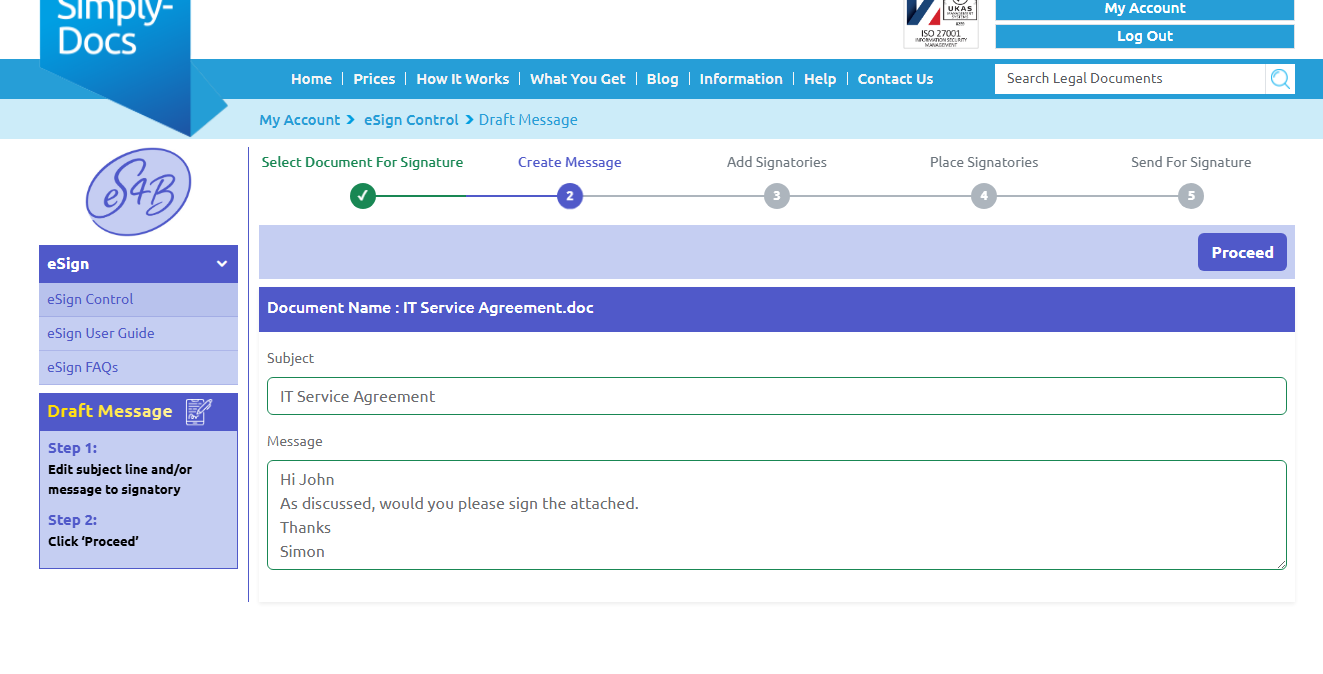1323x674 pixels.
Task: Click the e4B eSign logo
Action: coord(138,192)
